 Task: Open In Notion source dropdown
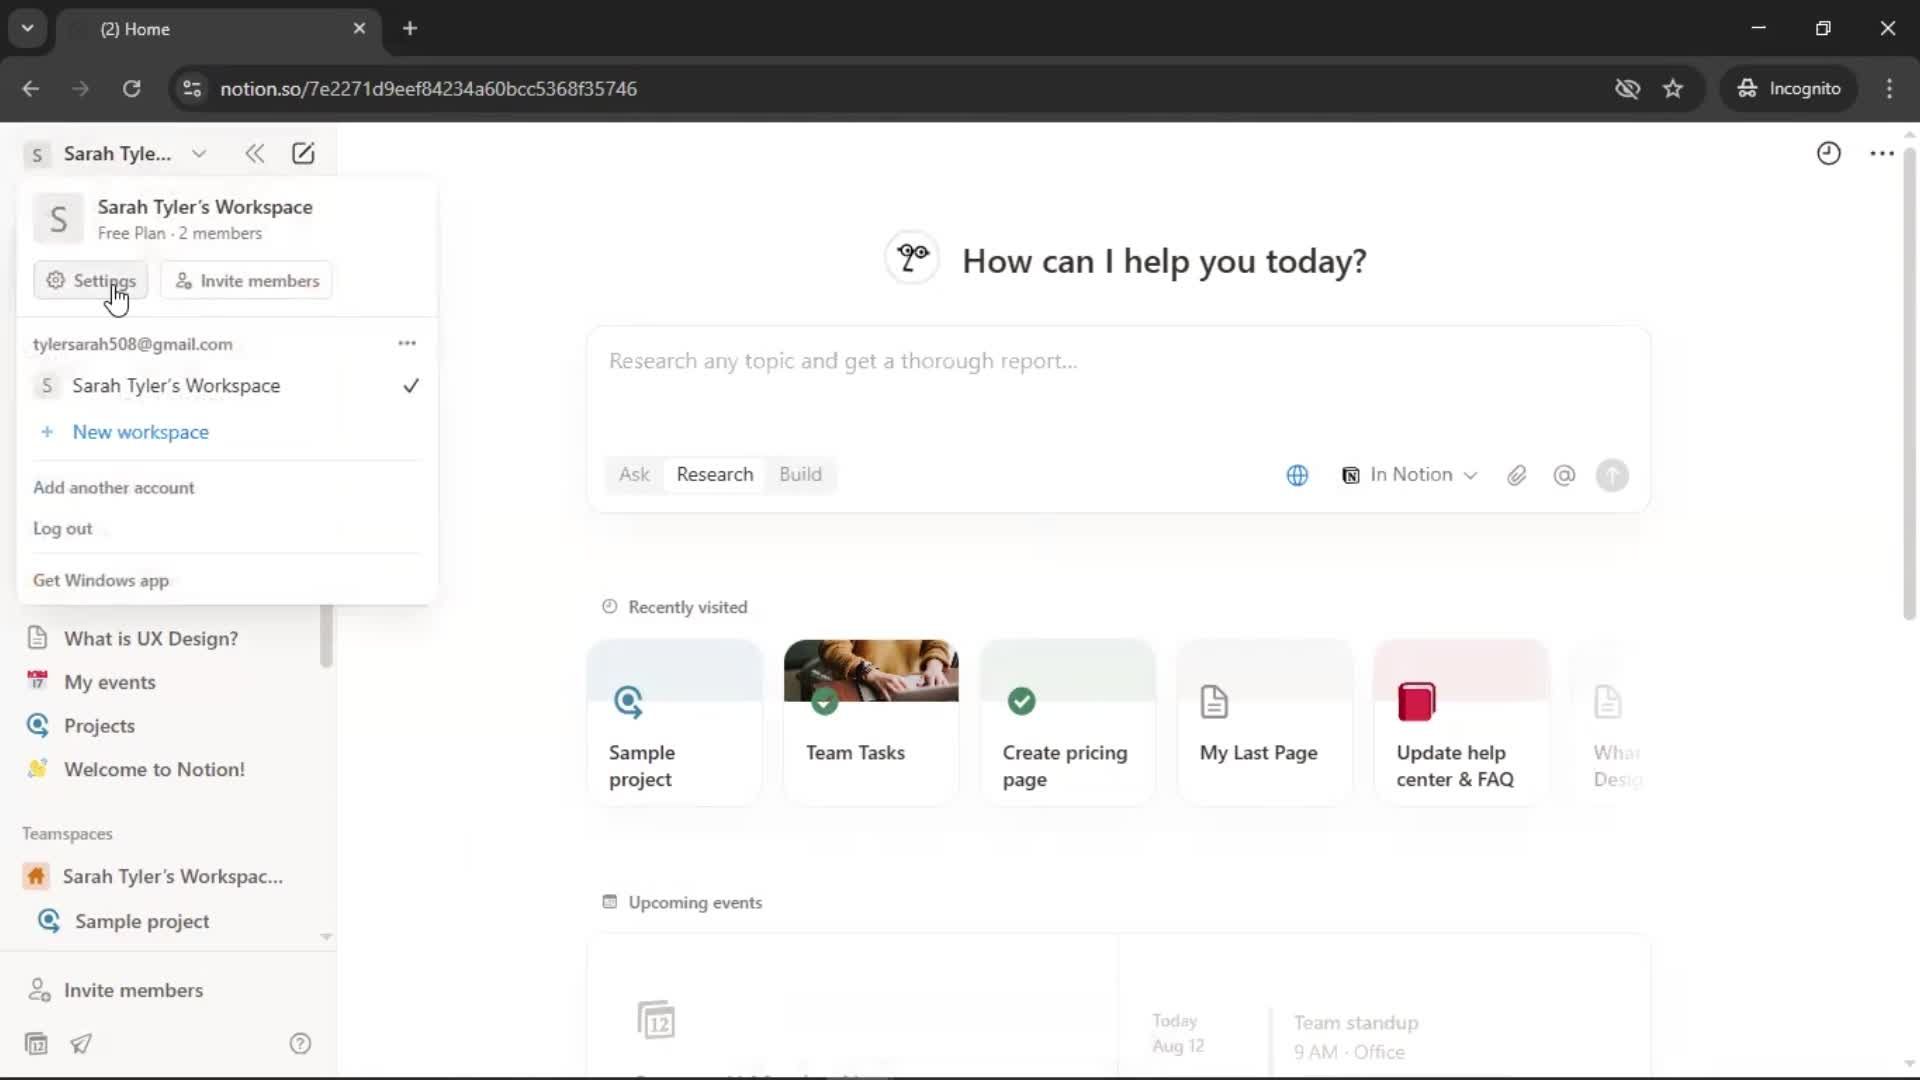tap(1408, 475)
